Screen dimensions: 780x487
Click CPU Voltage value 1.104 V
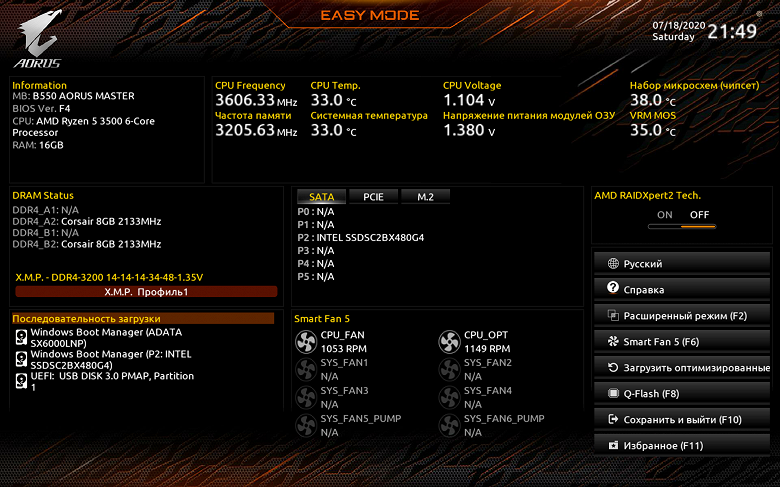pos(469,100)
